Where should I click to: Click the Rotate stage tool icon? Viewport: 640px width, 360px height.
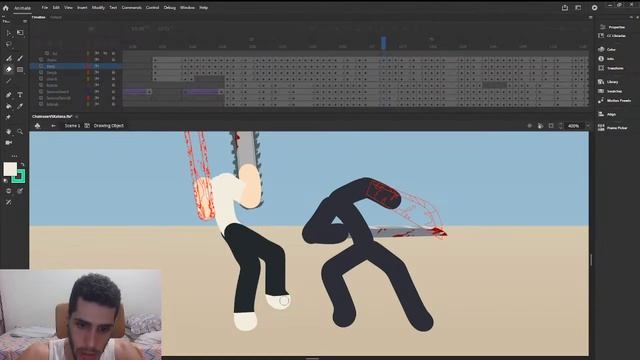[x=540, y=126]
